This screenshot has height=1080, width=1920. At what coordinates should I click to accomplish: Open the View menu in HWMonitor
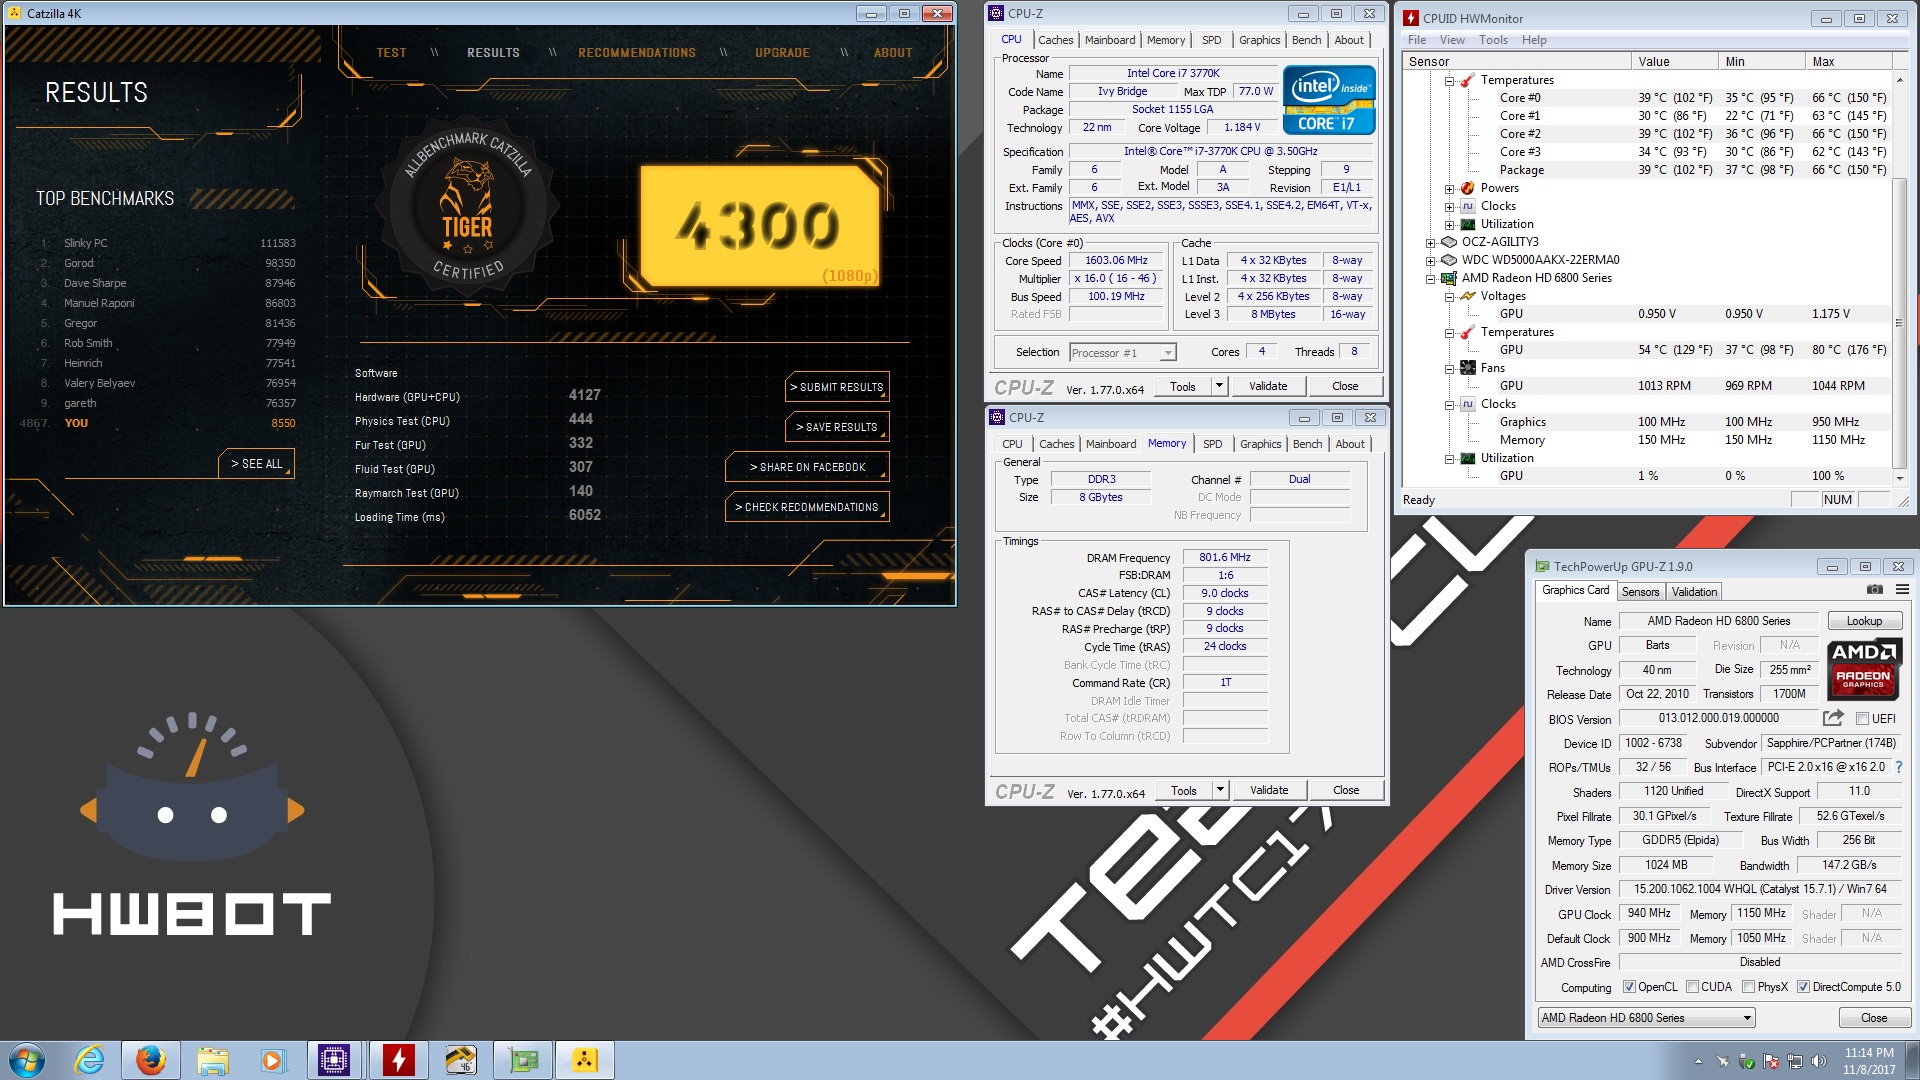[1452, 40]
